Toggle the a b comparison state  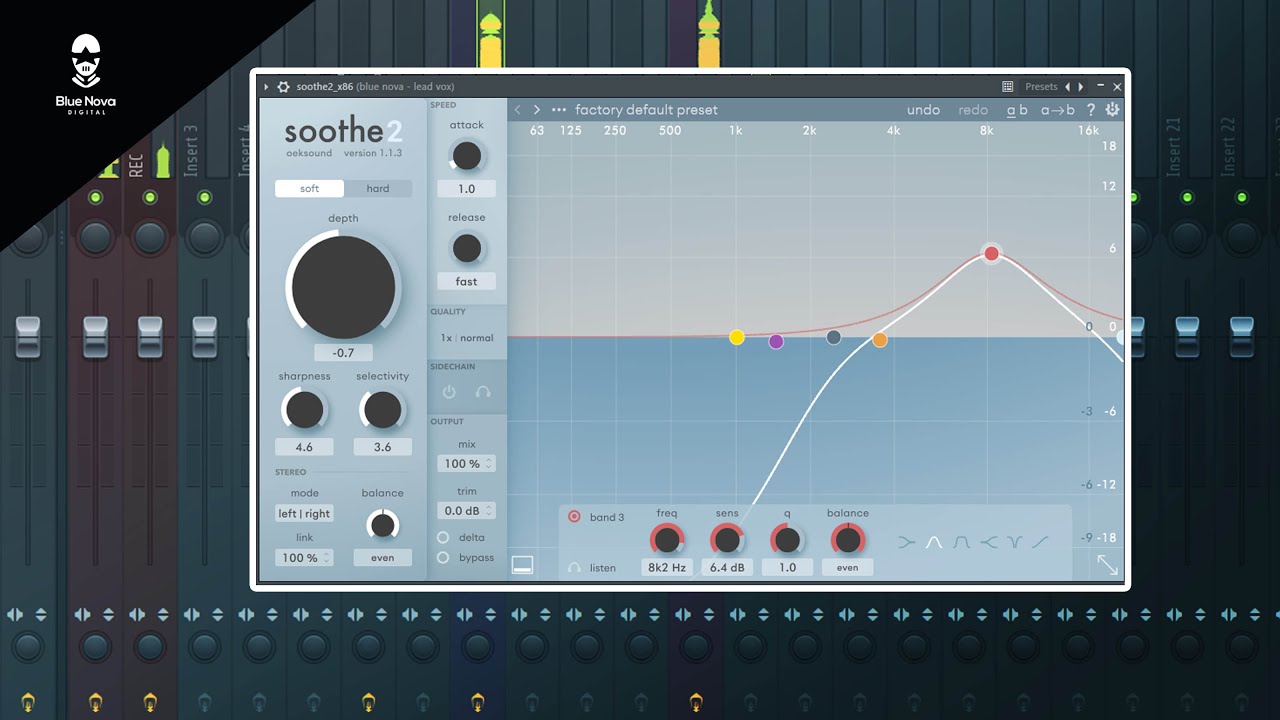coord(1017,110)
